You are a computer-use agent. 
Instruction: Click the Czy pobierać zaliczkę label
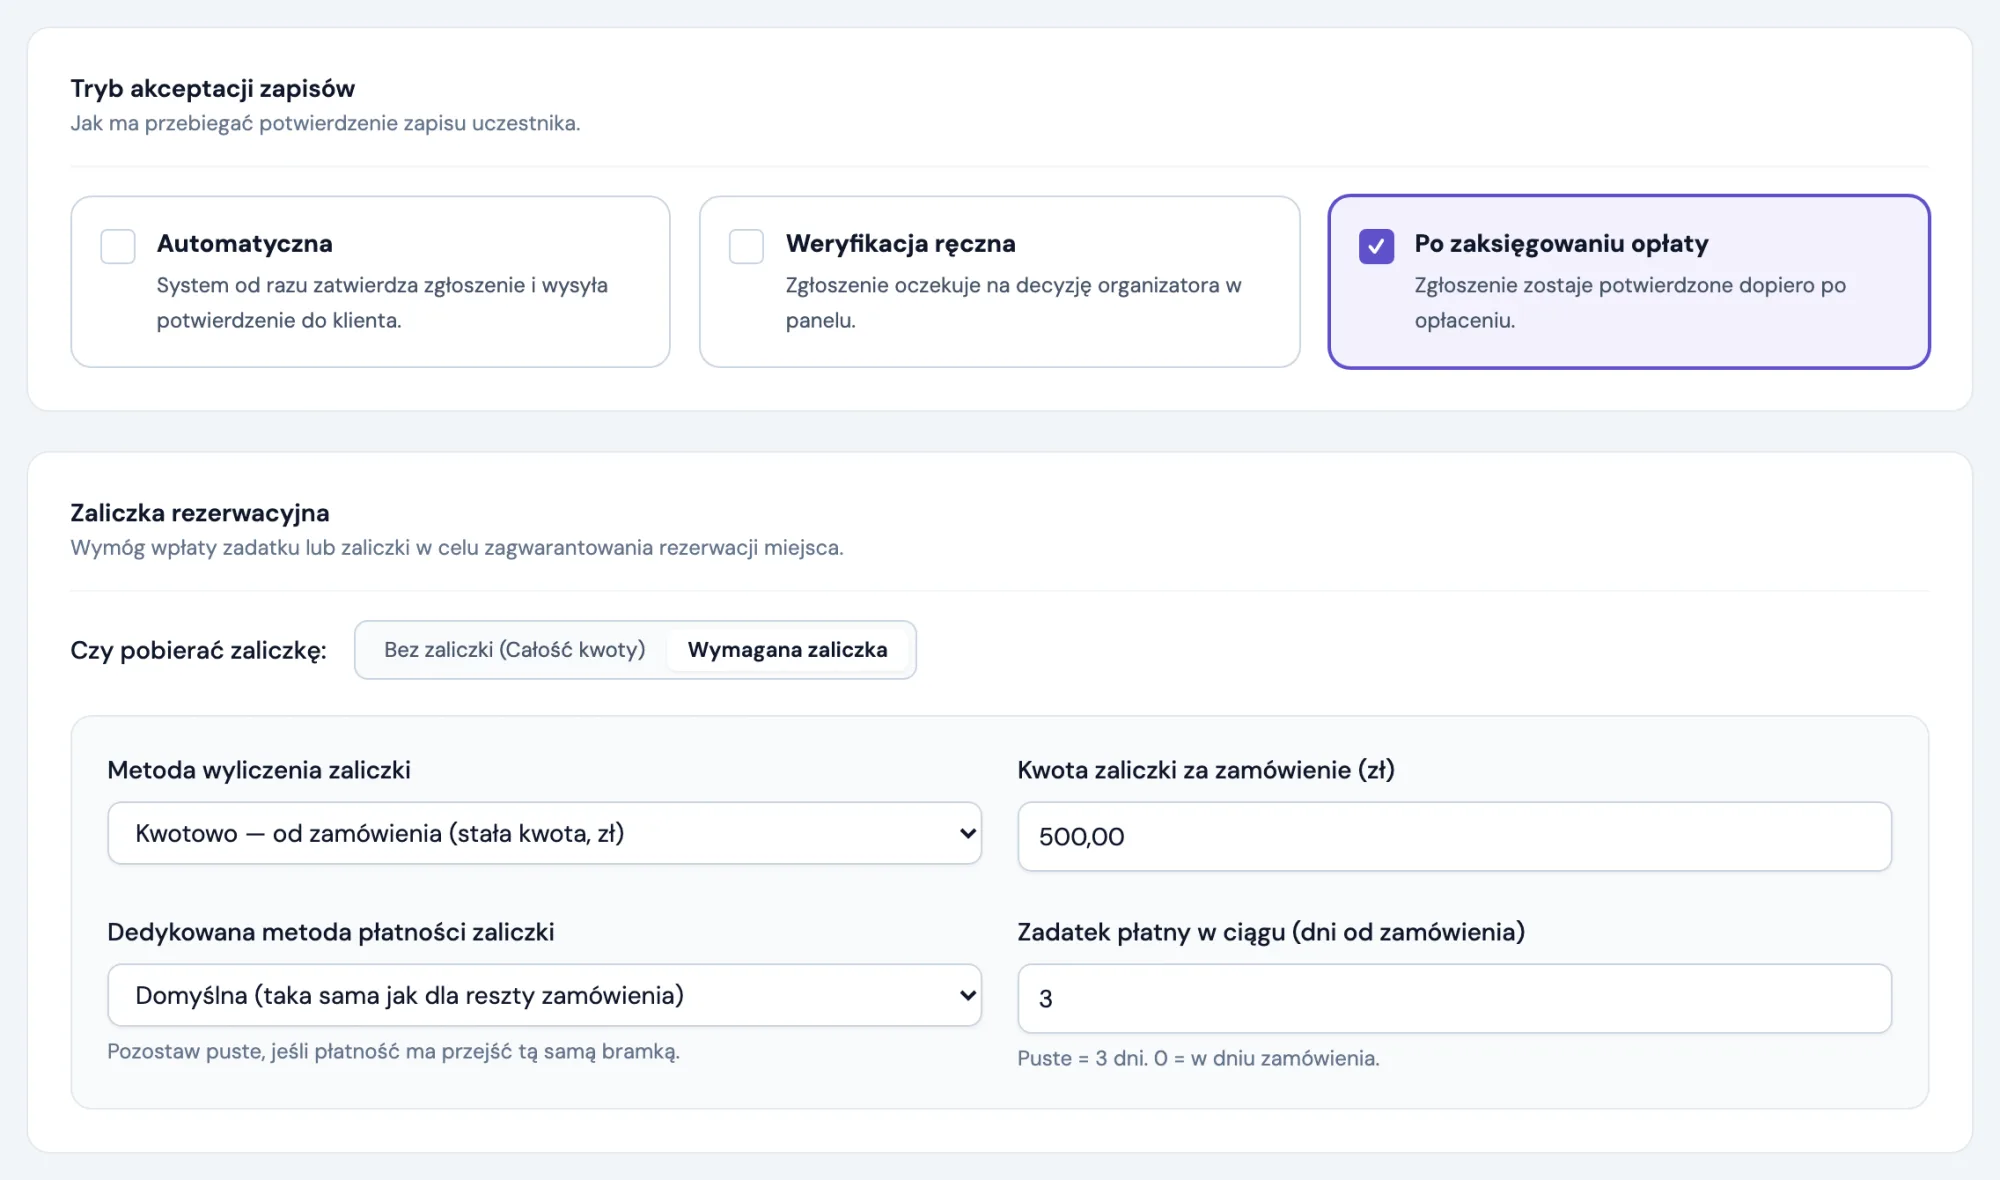198,650
